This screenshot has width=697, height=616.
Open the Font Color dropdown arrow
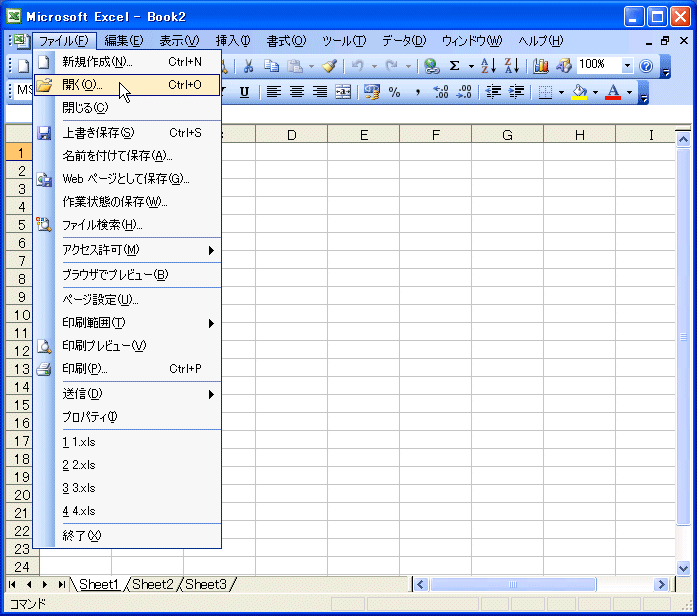(x=629, y=92)
